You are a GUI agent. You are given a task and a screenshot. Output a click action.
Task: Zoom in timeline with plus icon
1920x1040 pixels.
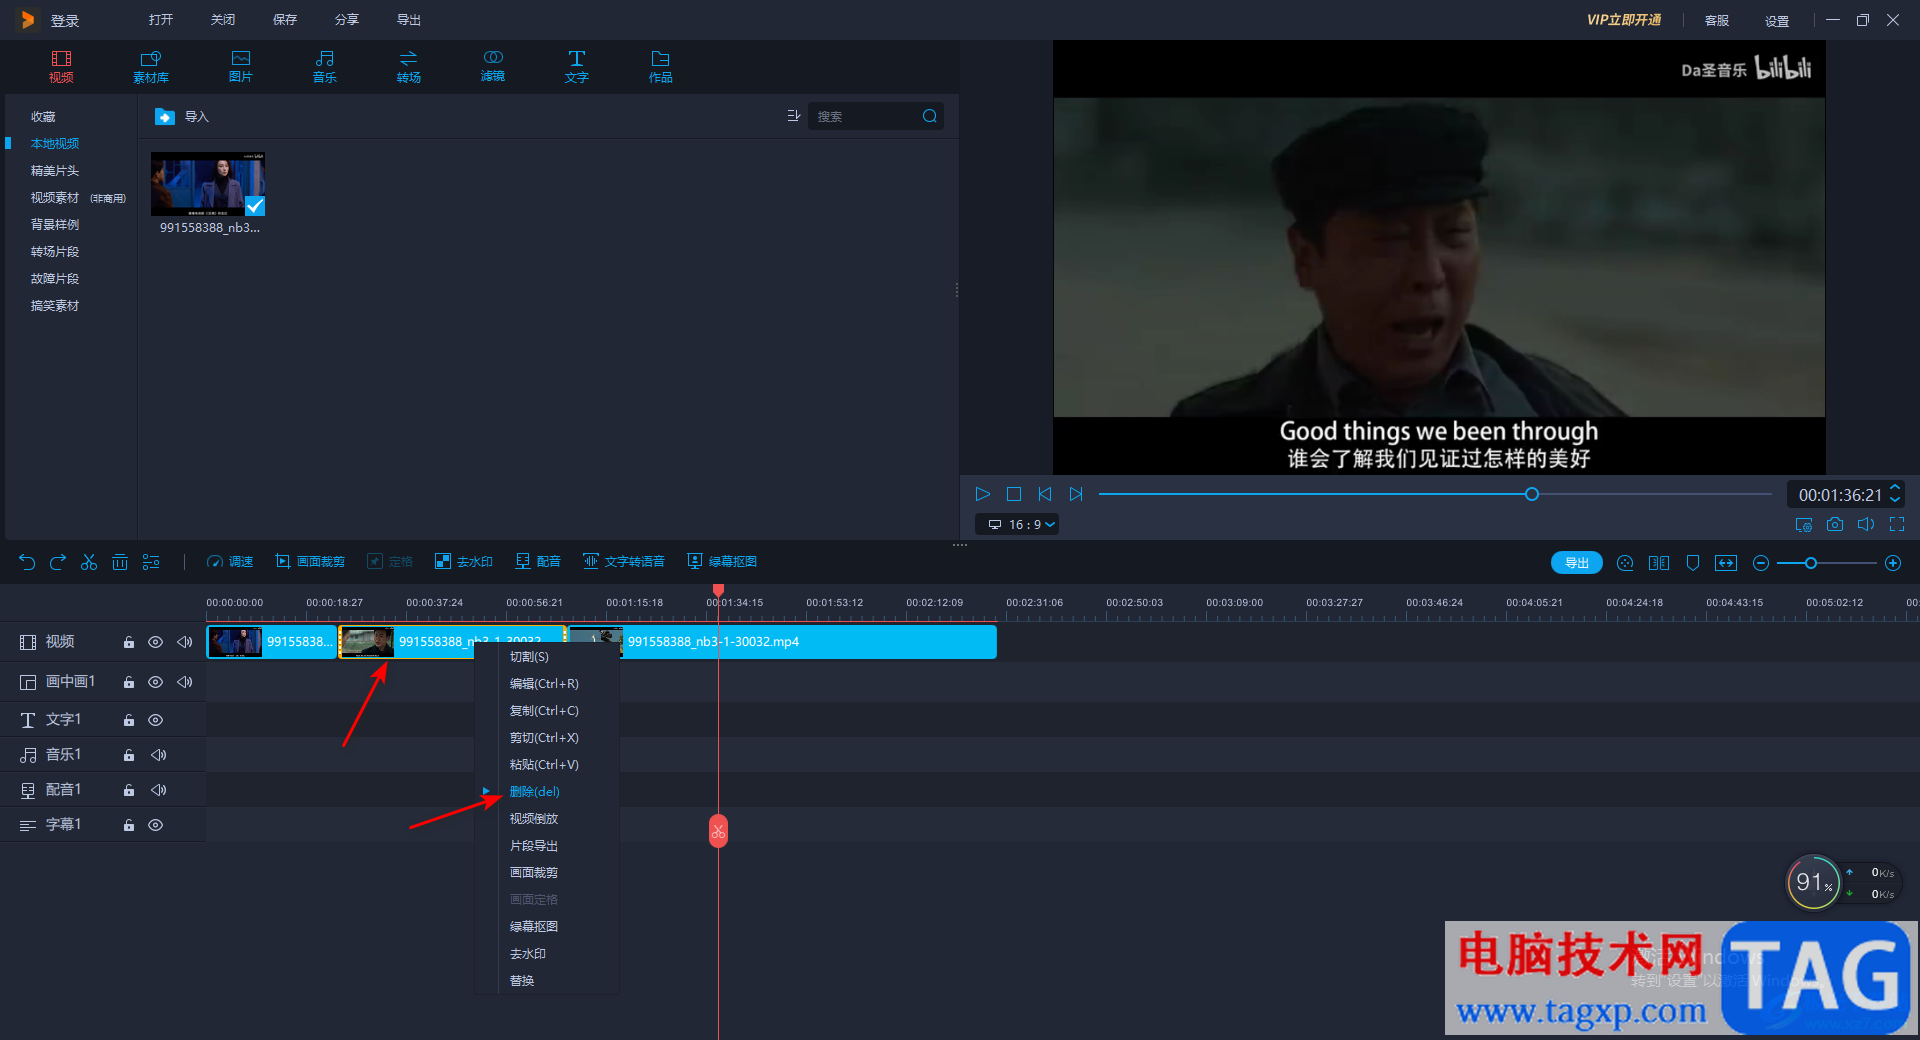pyautogui.click(x=1893, y=563)
